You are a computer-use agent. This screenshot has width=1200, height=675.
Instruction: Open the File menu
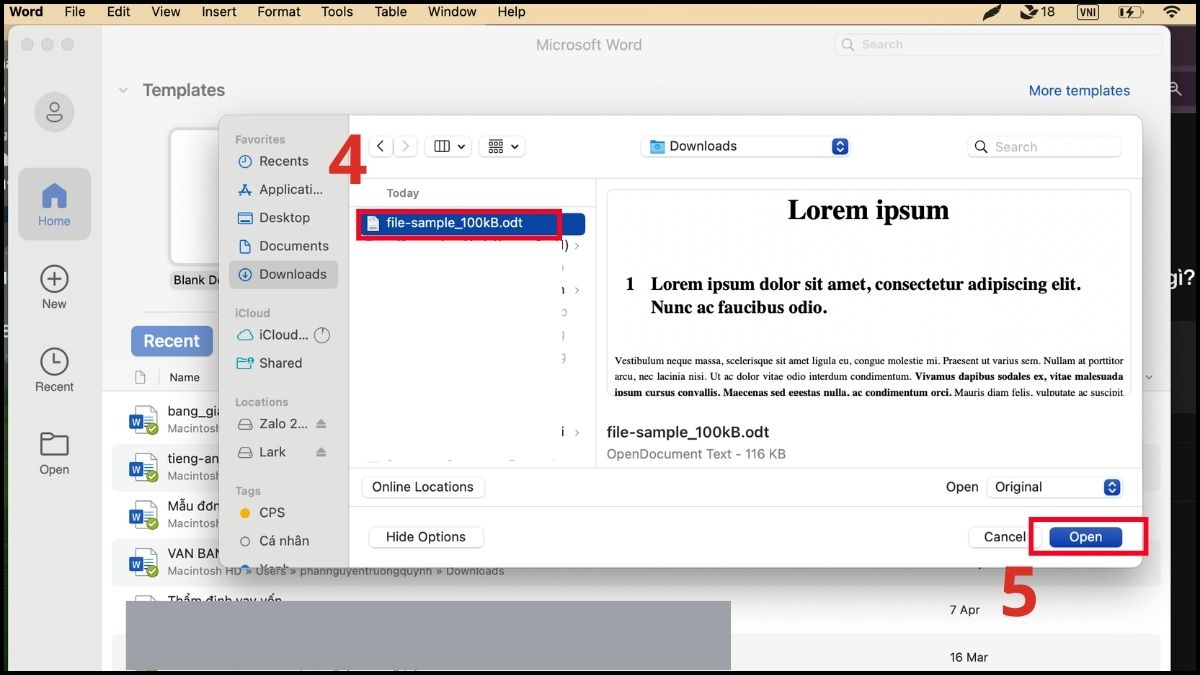pos(75,12)
